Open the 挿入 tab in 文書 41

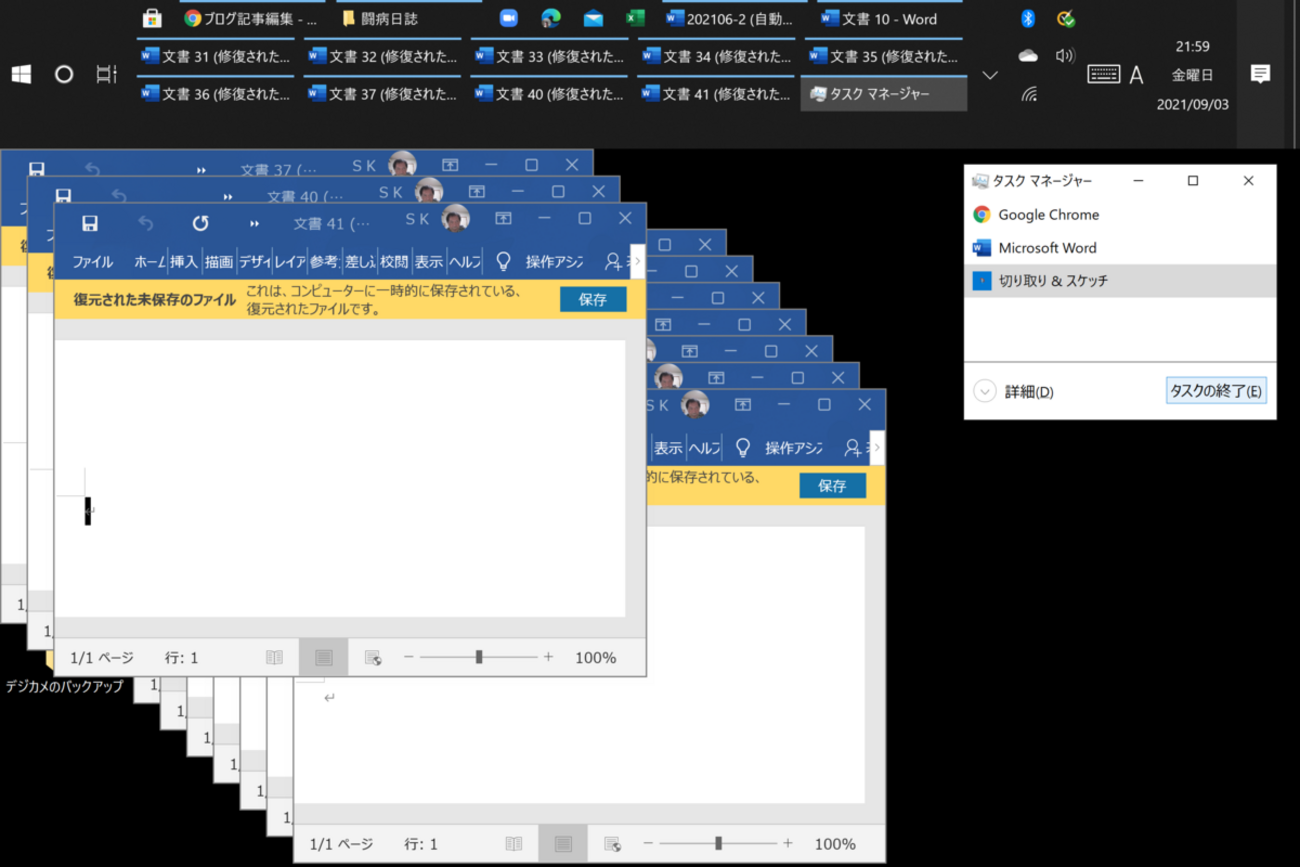pyautogui.click(x=183, y=262)
